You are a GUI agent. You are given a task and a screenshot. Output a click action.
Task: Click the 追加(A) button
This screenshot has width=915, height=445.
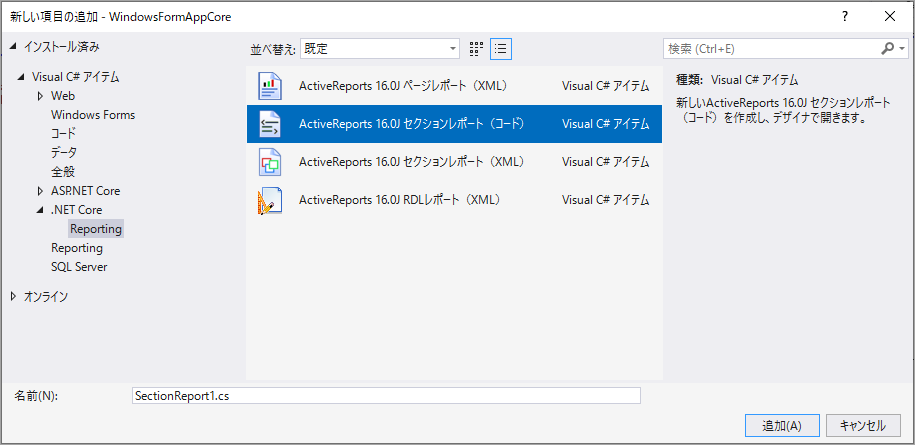(x=782, y=425)
